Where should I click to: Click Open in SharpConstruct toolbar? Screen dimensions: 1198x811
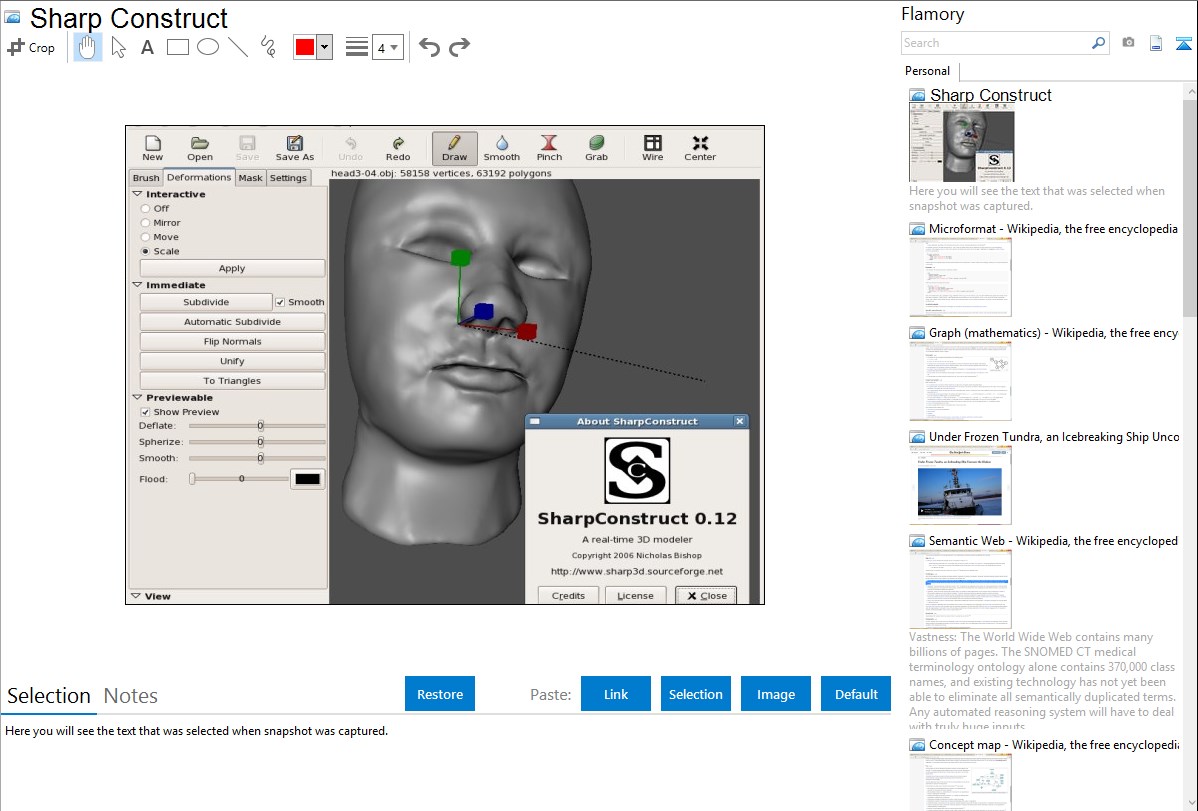(x=200, y=148)
